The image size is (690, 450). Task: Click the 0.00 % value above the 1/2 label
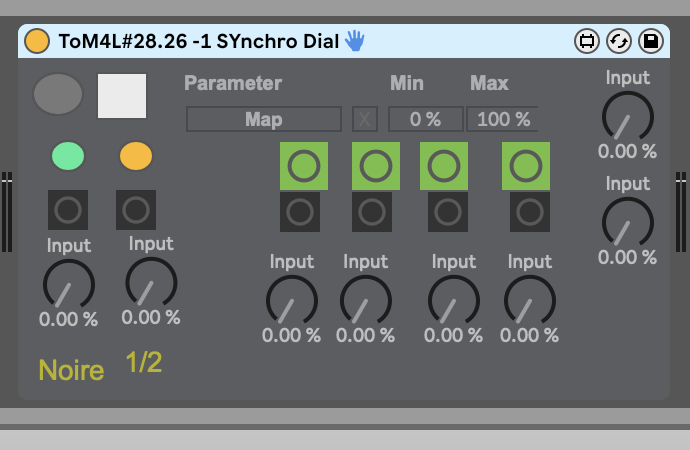(151, 318)
